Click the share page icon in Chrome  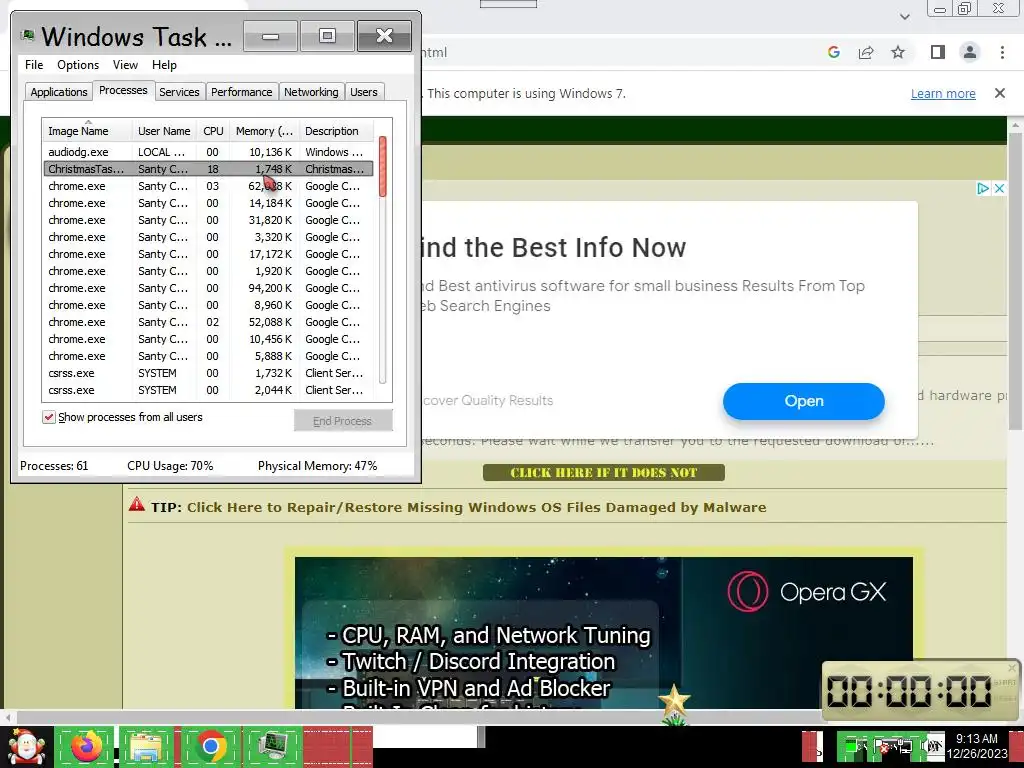pyautogui.click(x=866, y=52)
